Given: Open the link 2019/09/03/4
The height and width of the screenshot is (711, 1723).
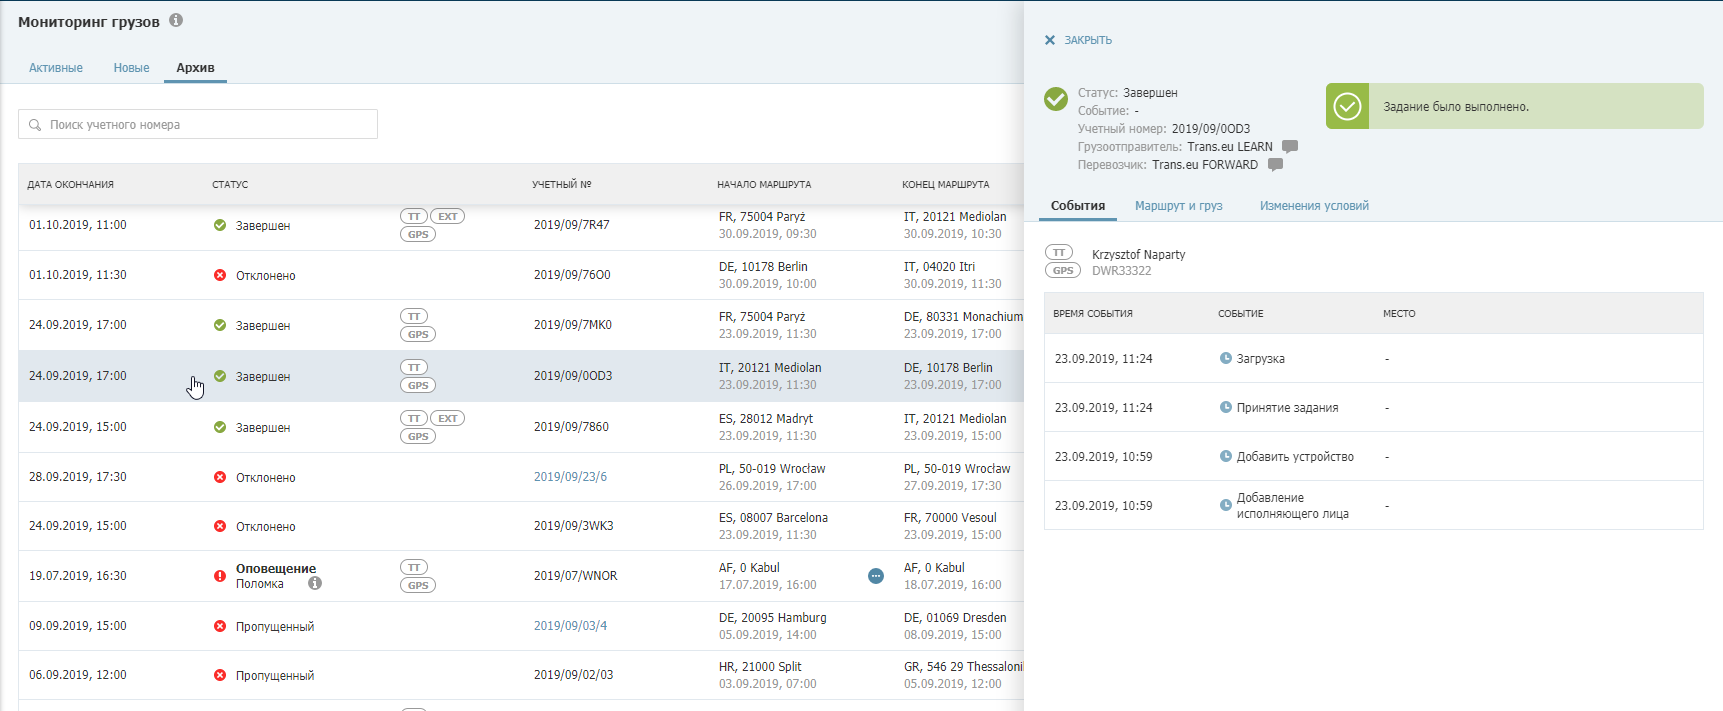Looking at the screenshot, I should coord(570,626).
